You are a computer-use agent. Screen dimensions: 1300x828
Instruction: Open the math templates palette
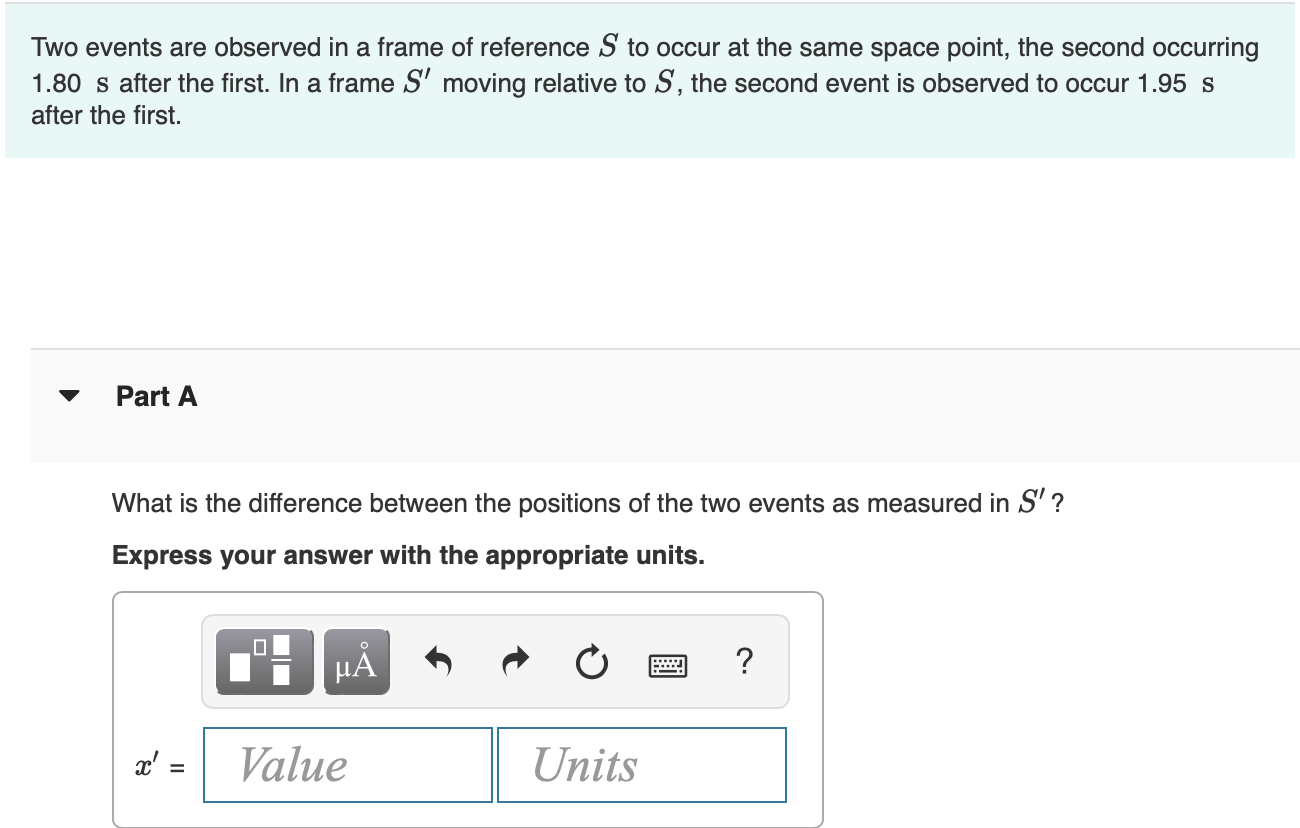(x=262, y=660)
